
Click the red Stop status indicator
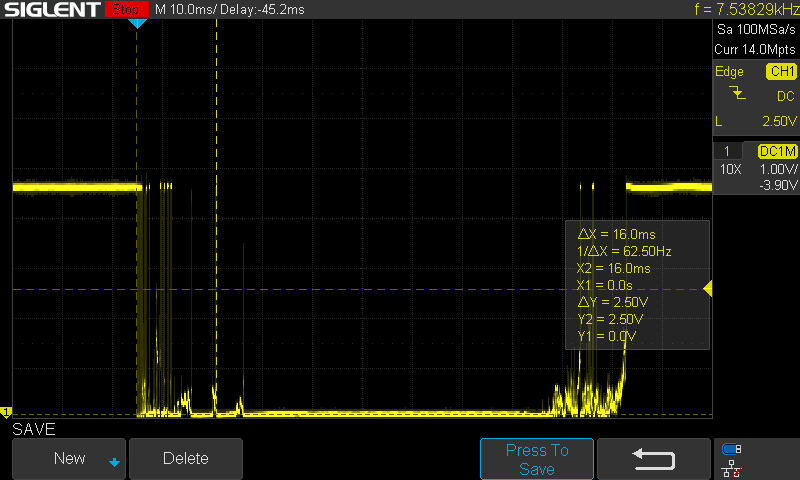[126, 9]
